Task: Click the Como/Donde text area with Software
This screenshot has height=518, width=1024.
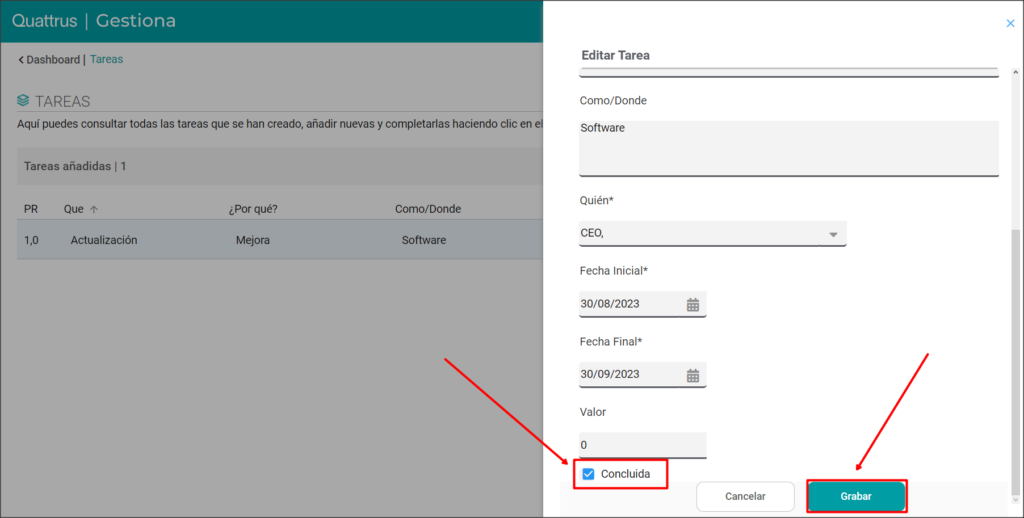Action: [x=789, y=148]
